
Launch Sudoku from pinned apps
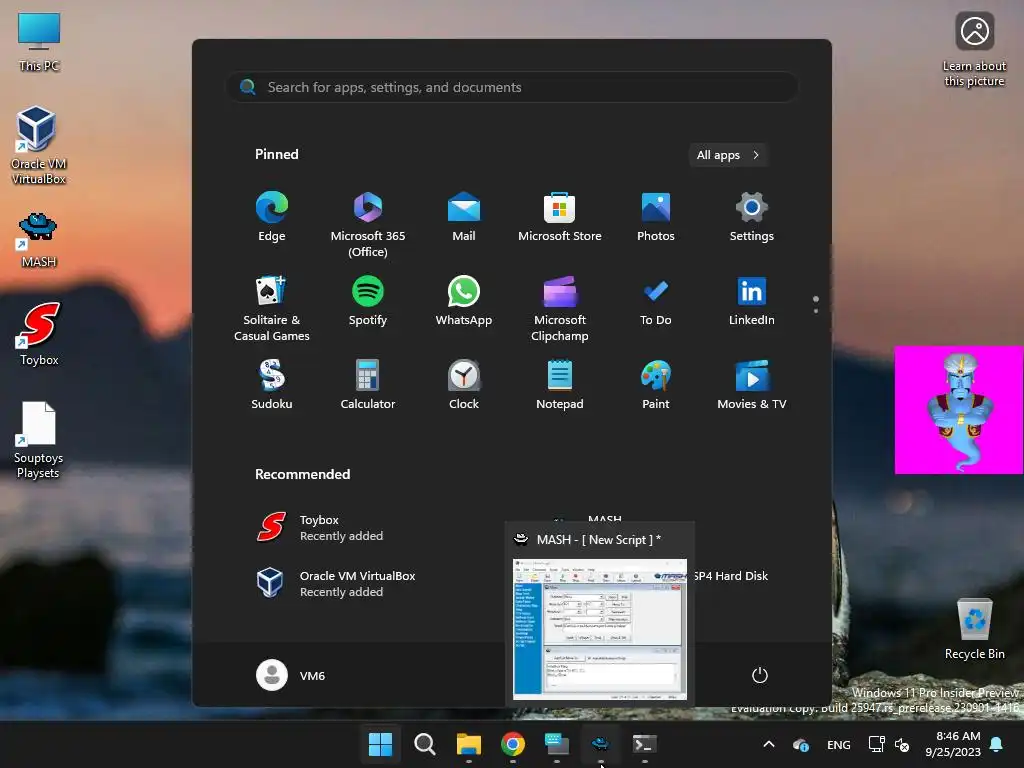pyautogui.click(x=272, y=385)
